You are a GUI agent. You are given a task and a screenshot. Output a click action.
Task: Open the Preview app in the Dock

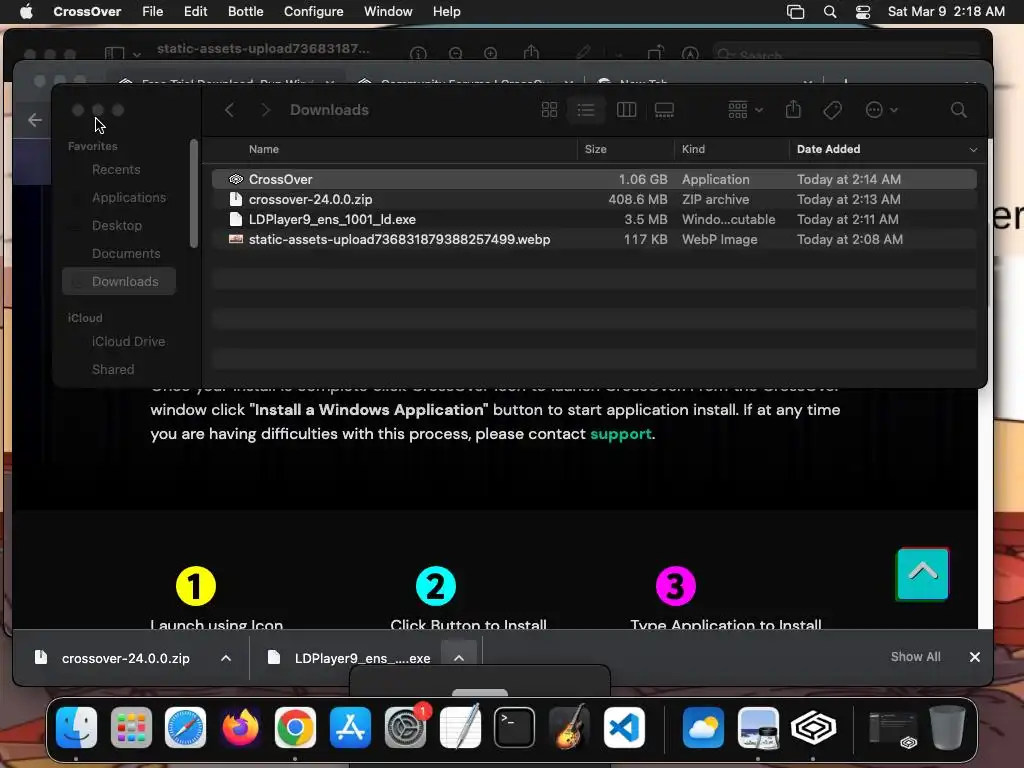[x=758, y=727]
